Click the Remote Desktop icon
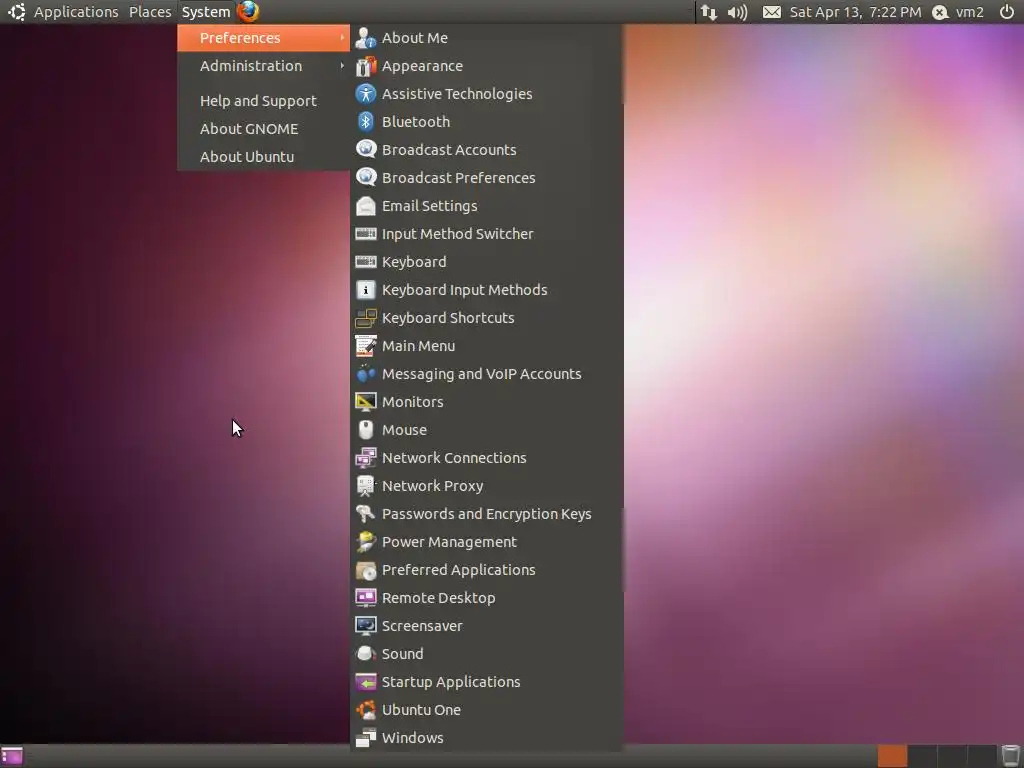Viewport: 1024px width, 768px height. 366,598
